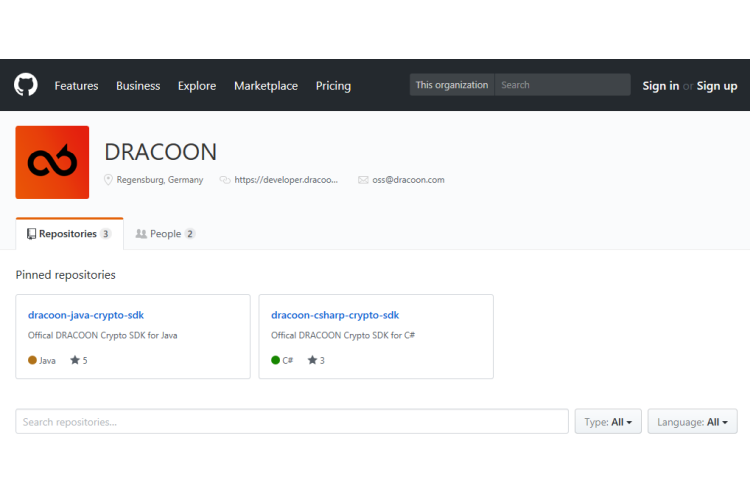Open the dracoon-java-crypto-sdk repository link
The image size is (750, 500).
pos(86,315)
